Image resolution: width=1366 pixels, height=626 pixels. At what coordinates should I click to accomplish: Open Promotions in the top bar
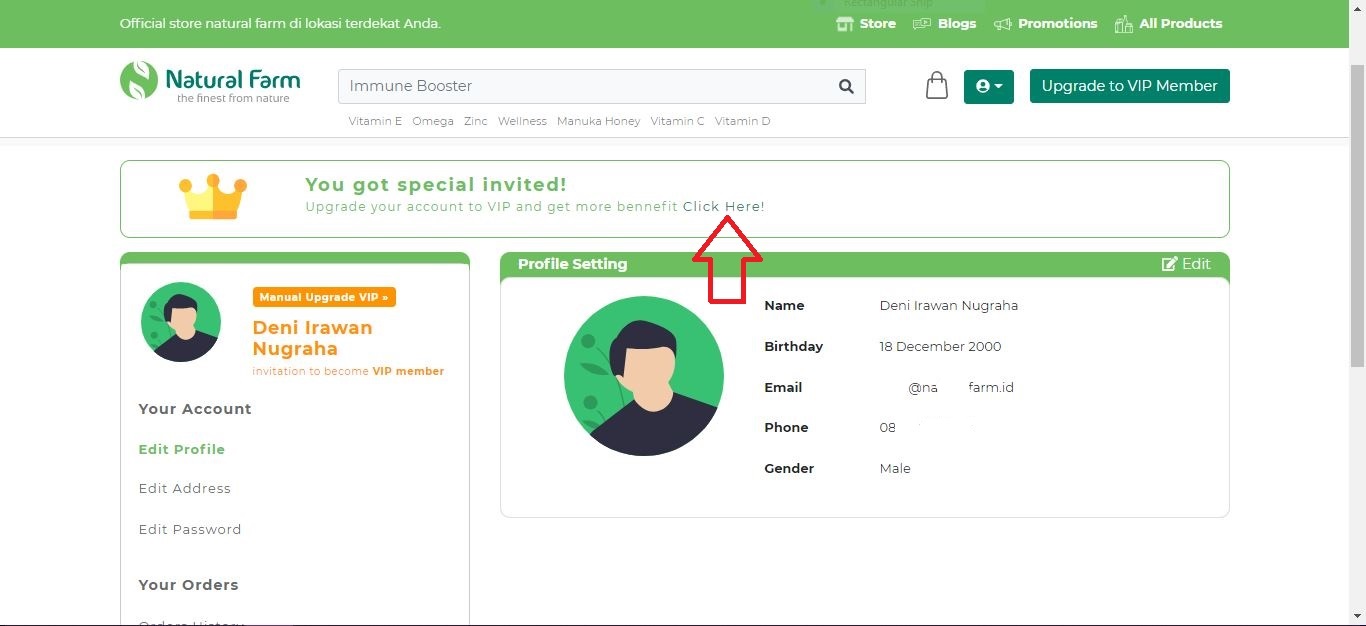point(1046,24)
